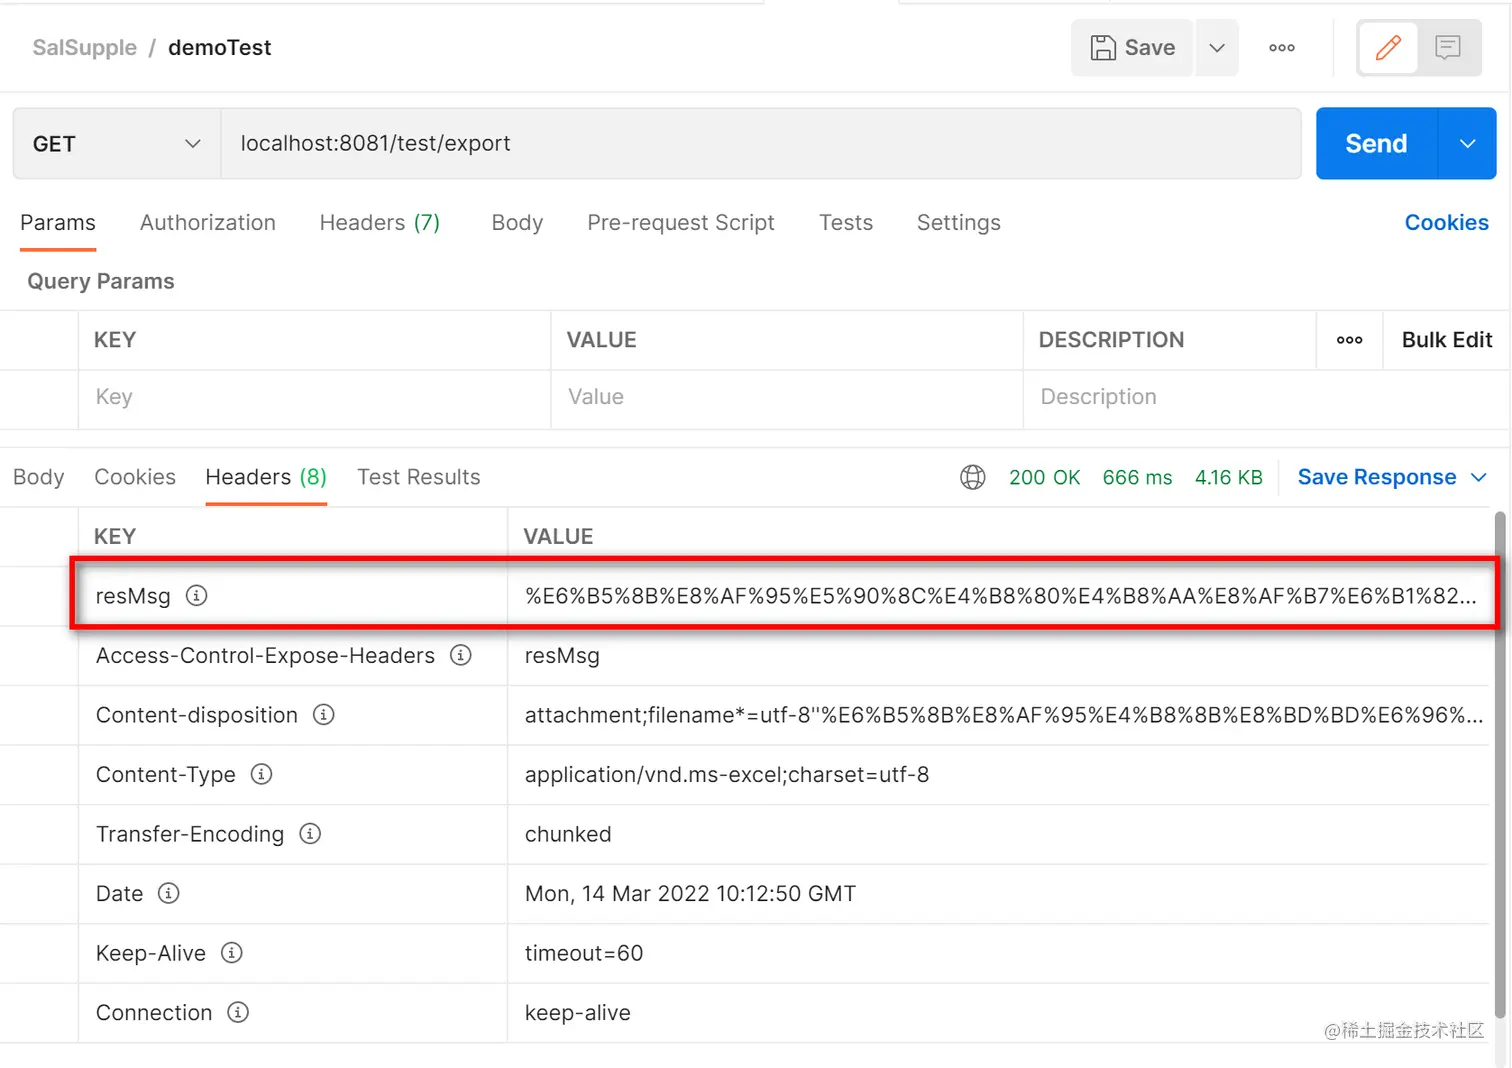The image size is (1512, 1068).
Task: Click the globe network information icon
Action: pos(973,477)
